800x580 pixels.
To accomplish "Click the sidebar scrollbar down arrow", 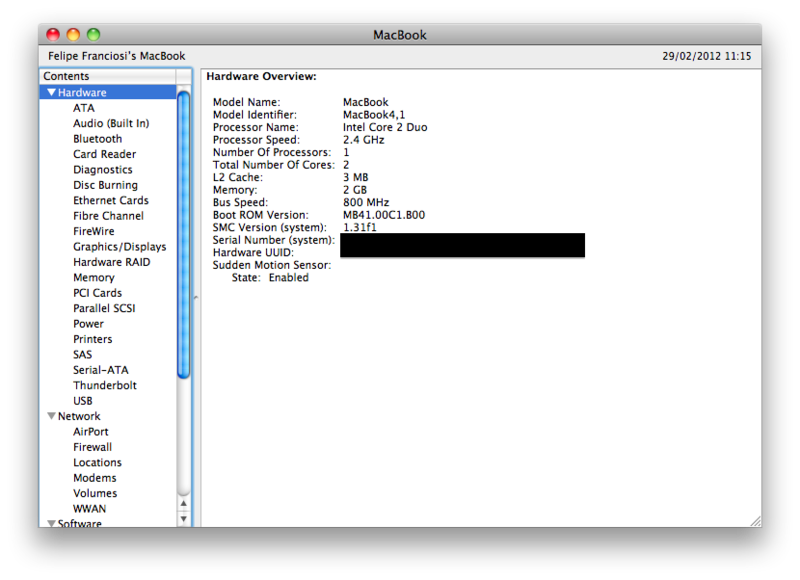I will pos(184,519).
